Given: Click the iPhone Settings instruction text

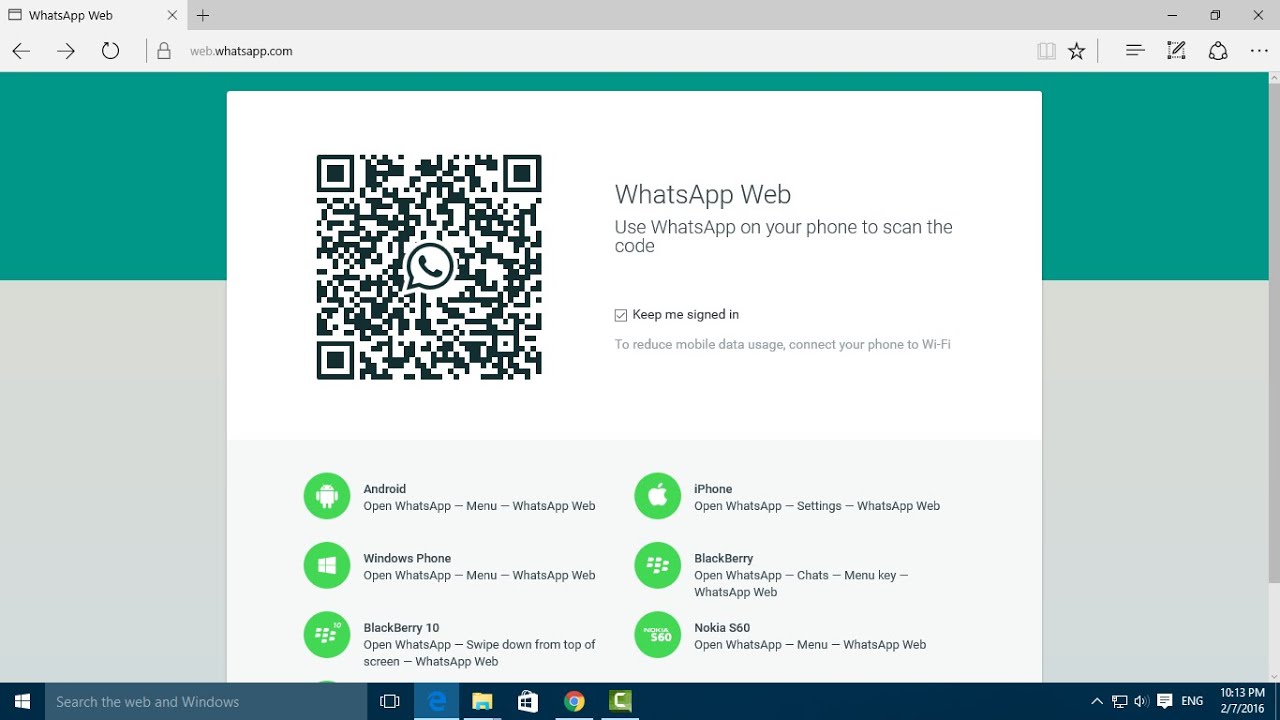Looking at the screenshot, I should point(817,506).
